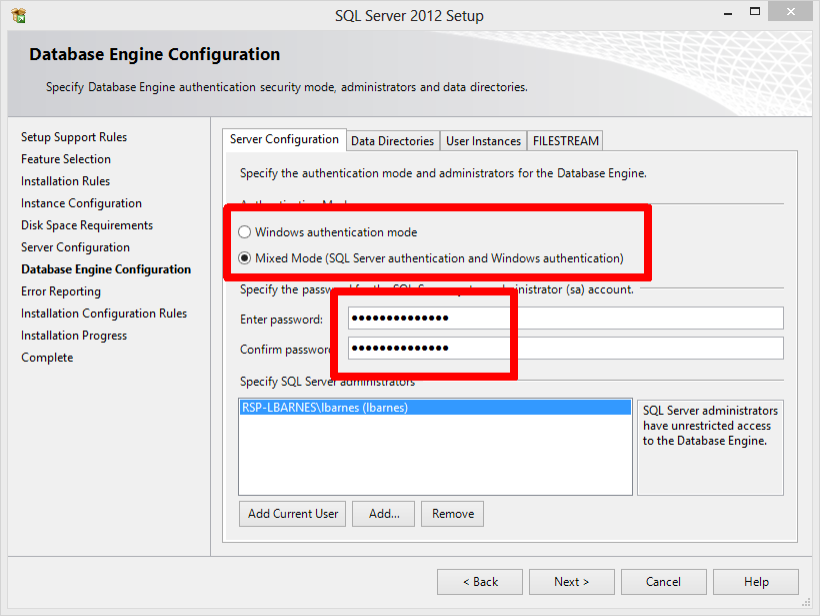Close the SQL Server Setup window
820x616 pixels.
click(x=791, y=12)
